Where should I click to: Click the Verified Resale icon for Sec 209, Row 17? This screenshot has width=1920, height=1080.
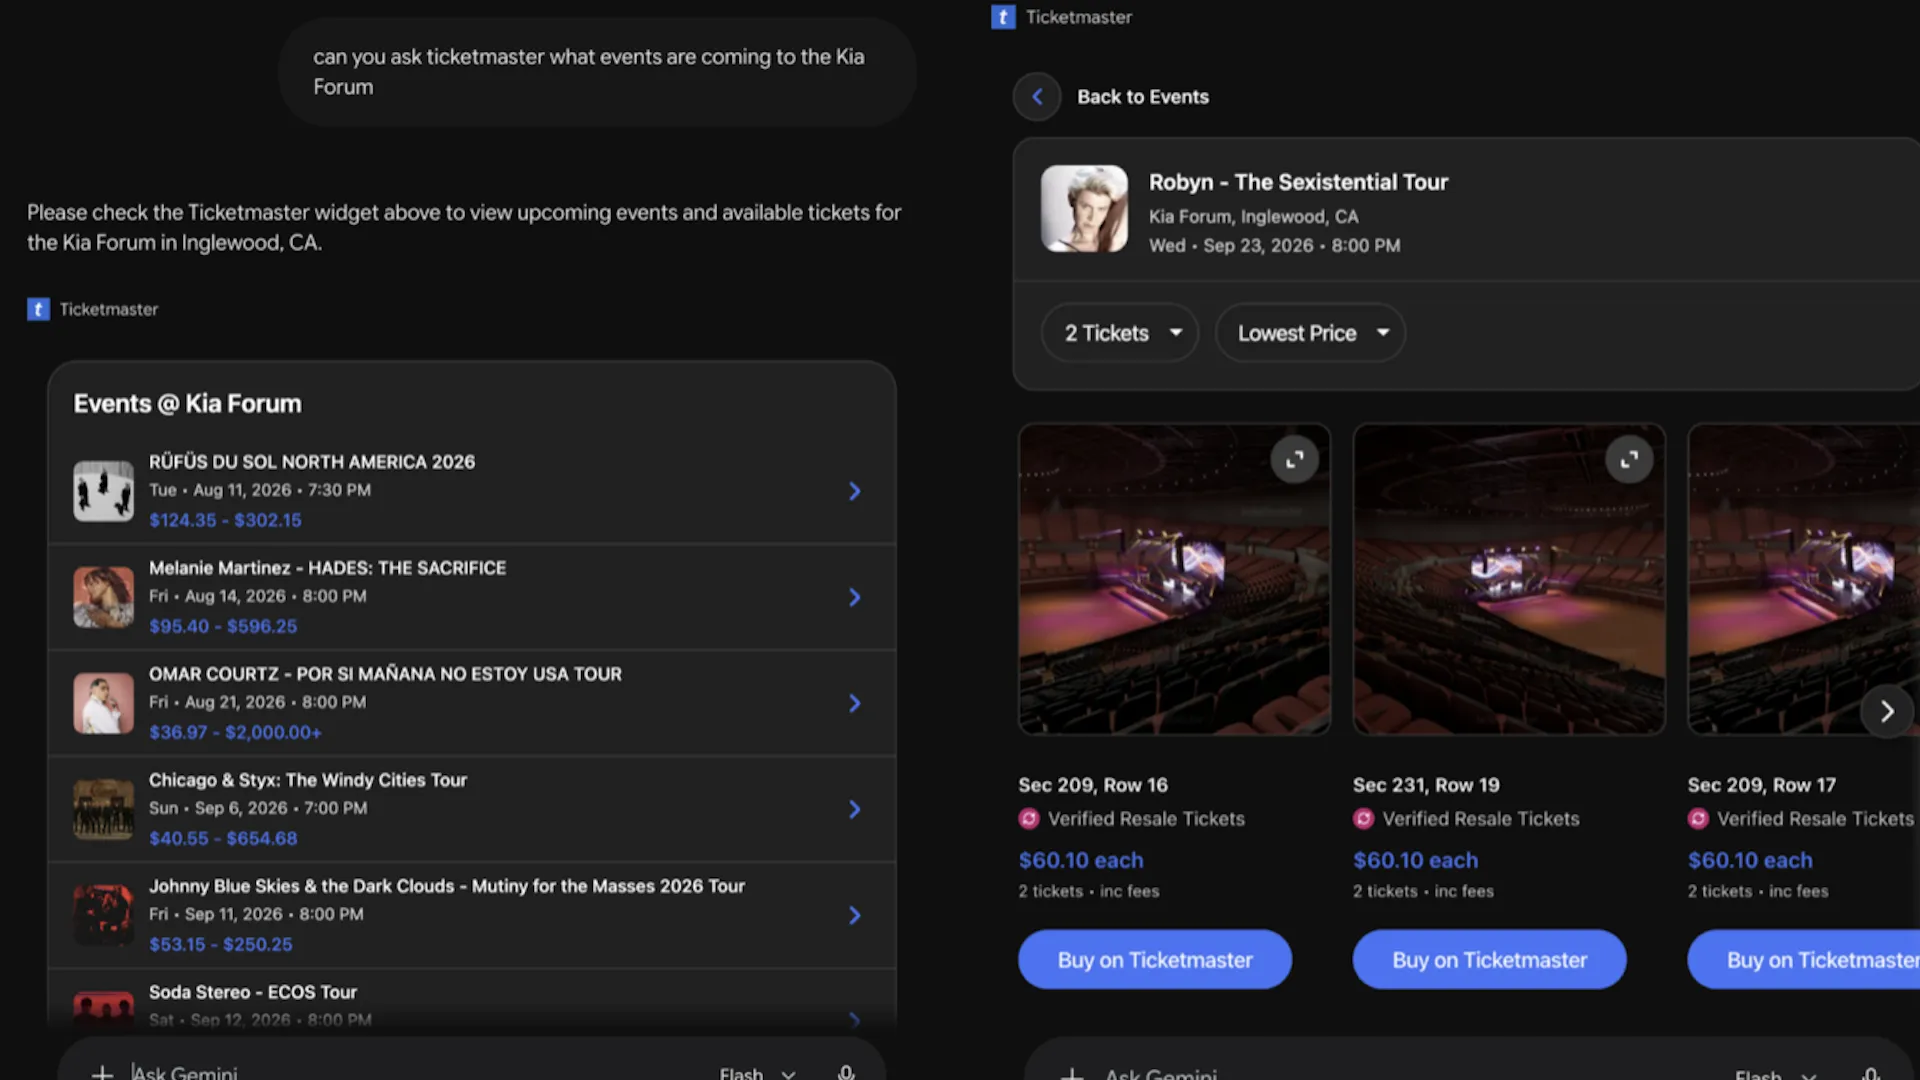[1698, 819]
